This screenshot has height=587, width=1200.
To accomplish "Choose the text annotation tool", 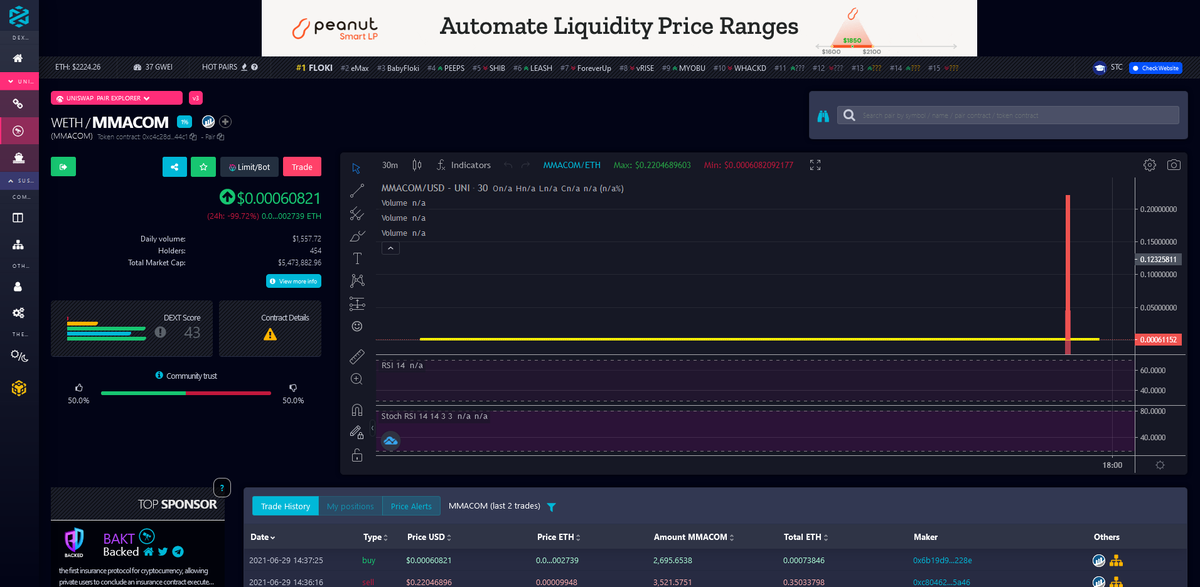I will (357, 258).
